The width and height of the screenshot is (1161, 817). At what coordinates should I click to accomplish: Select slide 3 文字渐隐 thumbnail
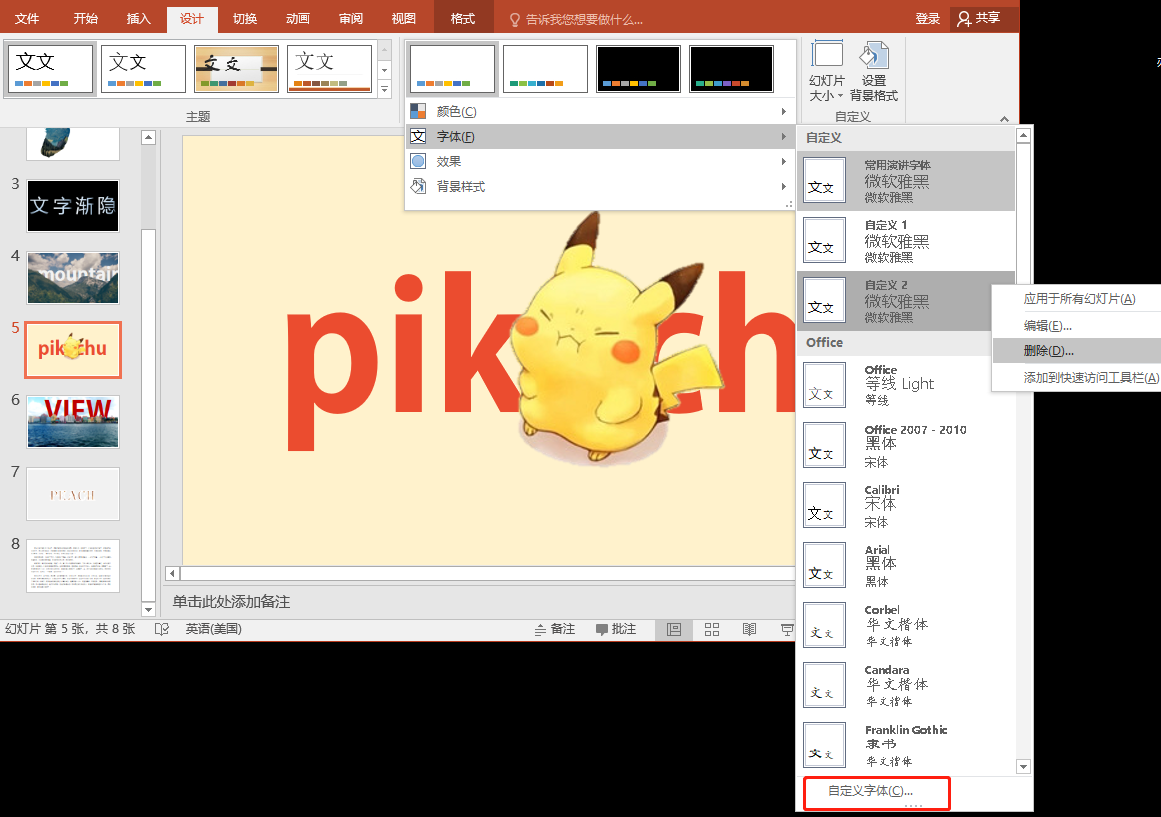pyautogui.click(x=73, y=206)
